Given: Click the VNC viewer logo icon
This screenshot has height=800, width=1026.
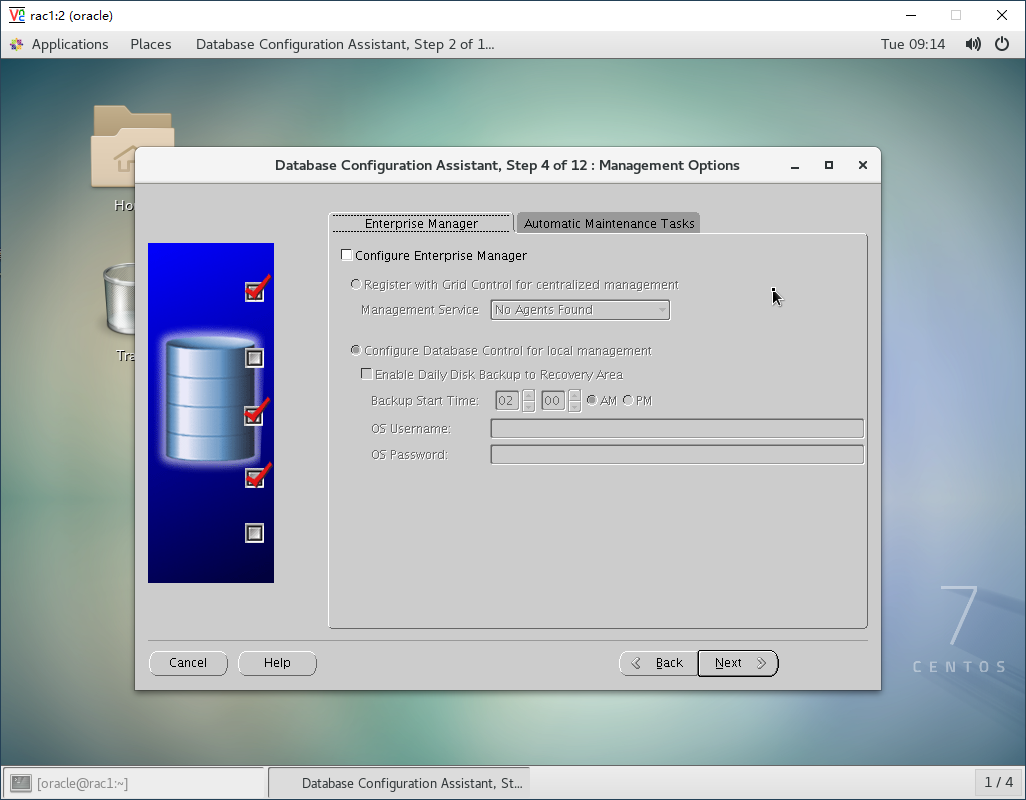Looking at the screenshot, I should [17, 15].
